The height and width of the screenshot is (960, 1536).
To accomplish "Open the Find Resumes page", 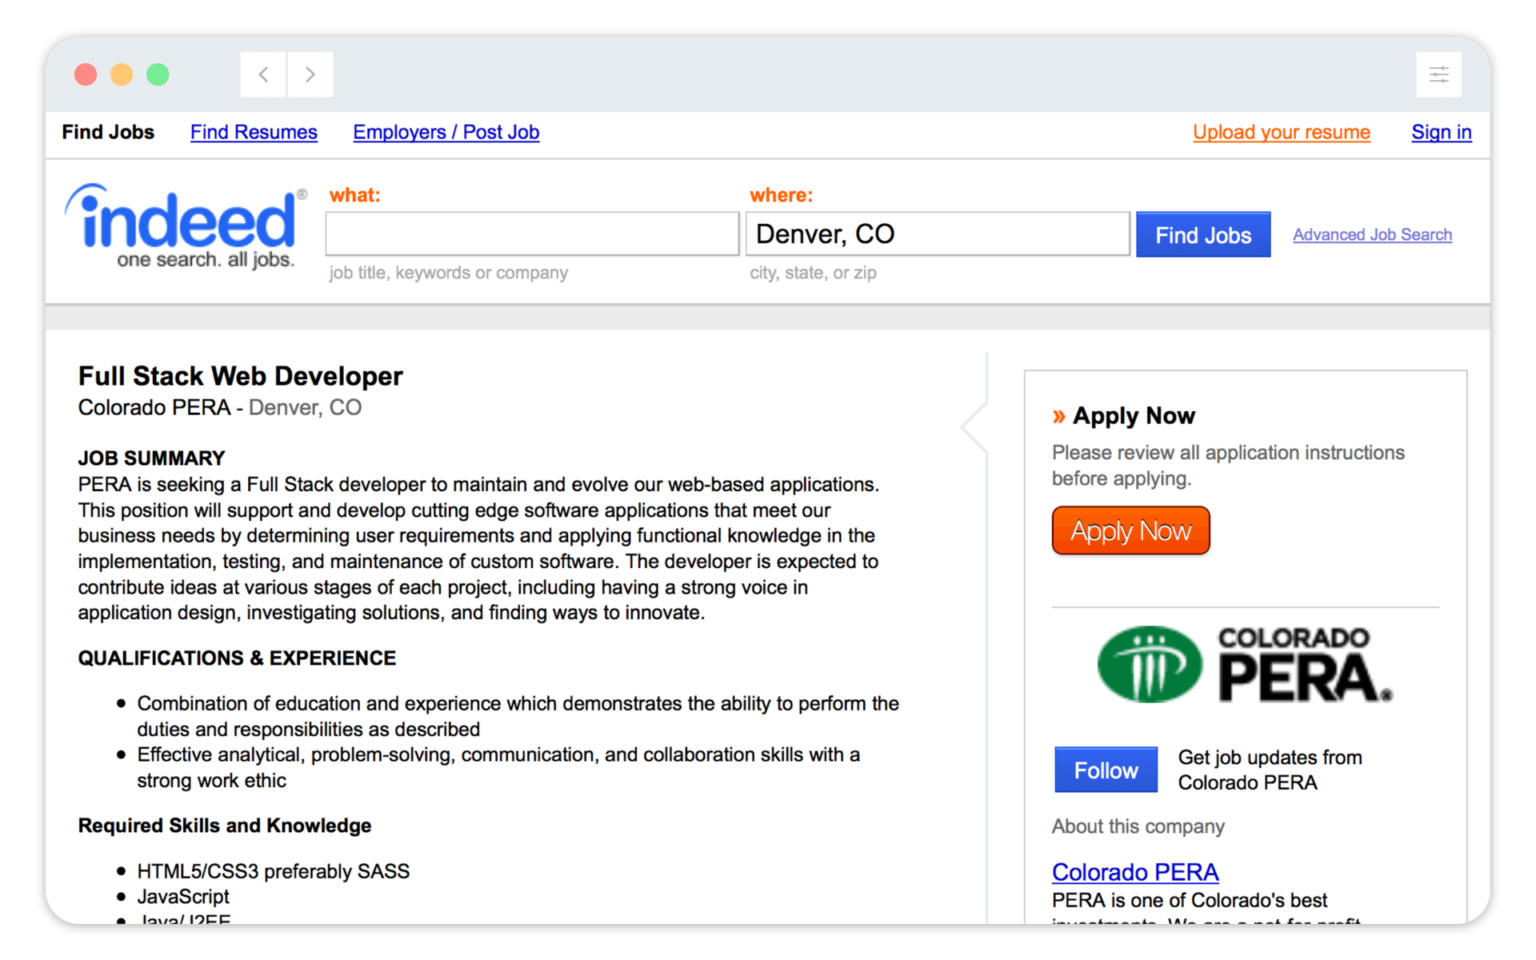I will tap(254, 132).
